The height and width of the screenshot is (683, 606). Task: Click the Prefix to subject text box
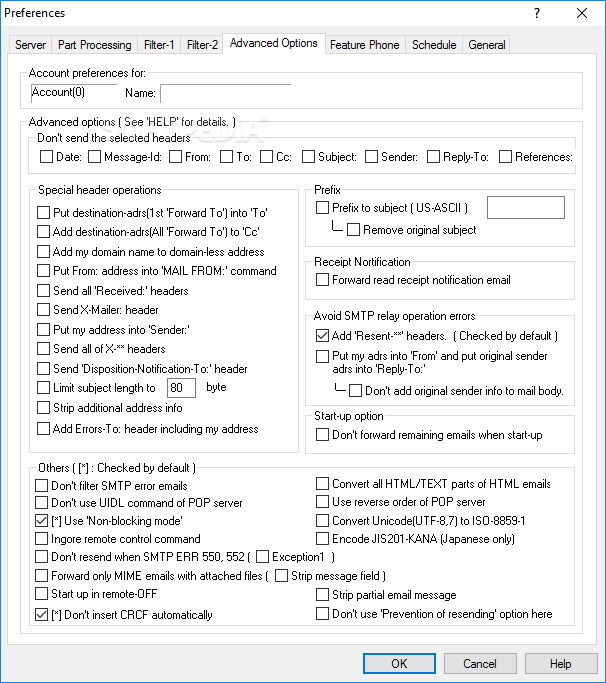pos(526,207)
